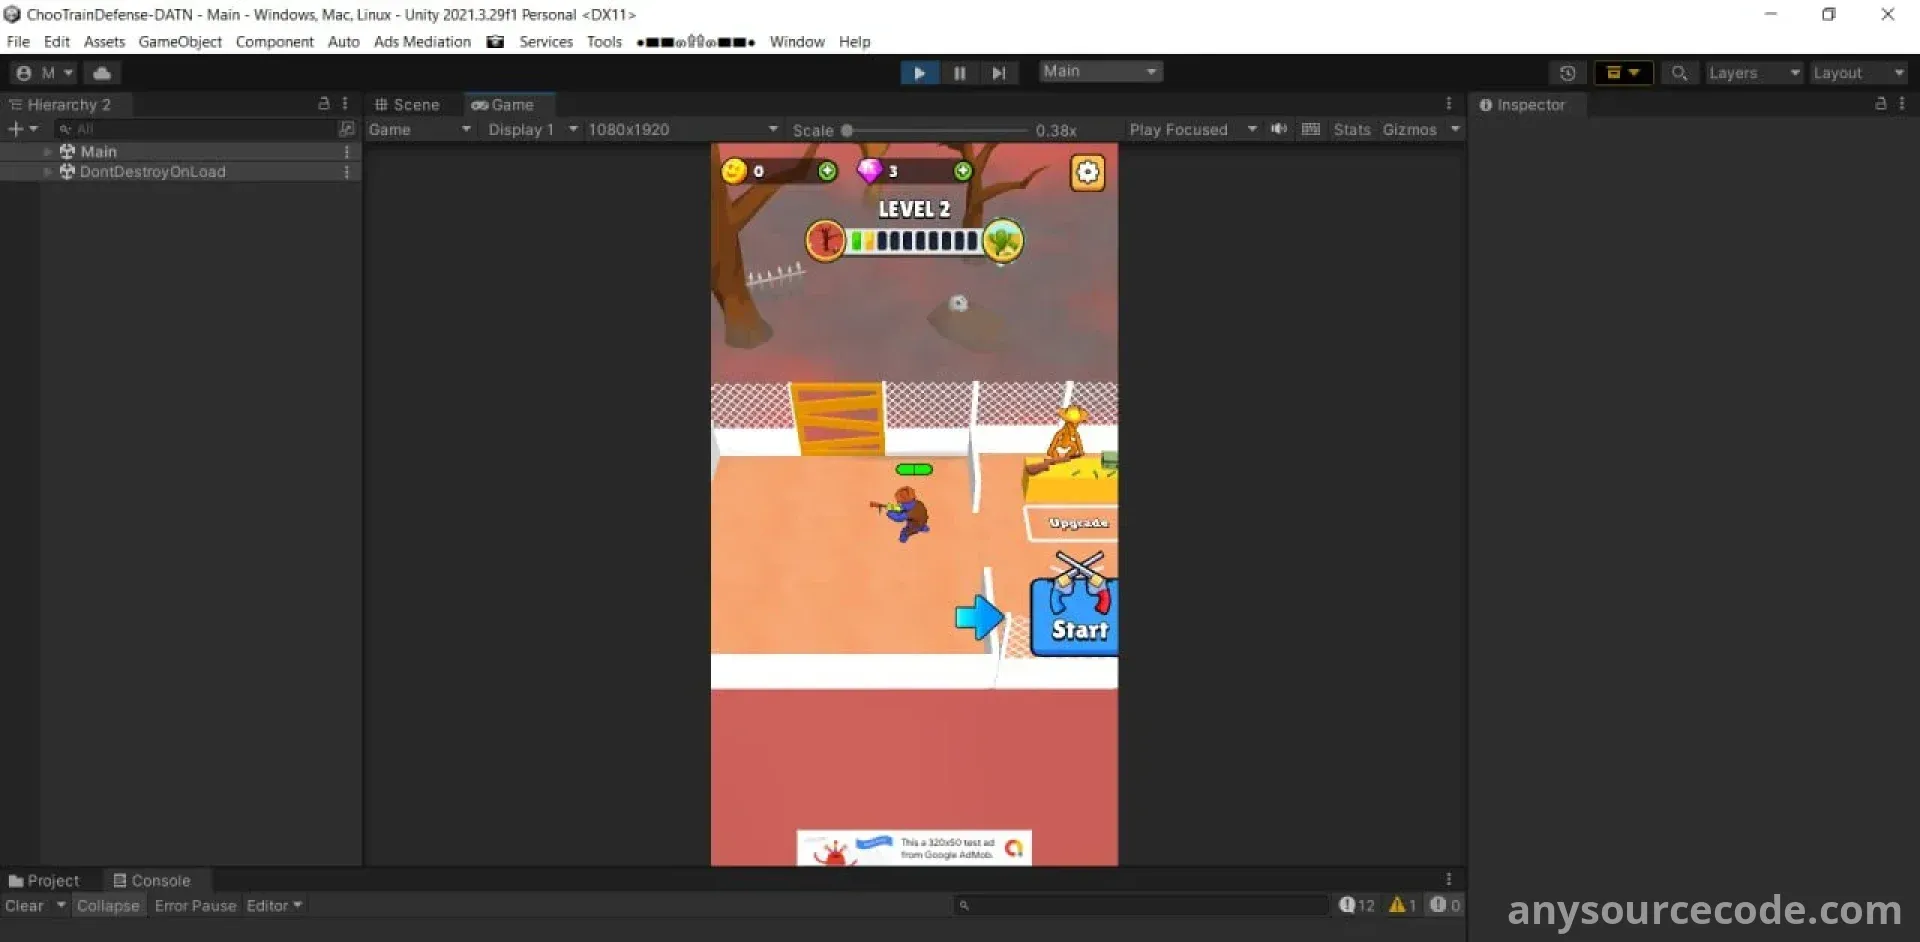This screenshot has width=1920, height=942.
Task: Mute game audio in the Game view toolbar
Action: [x=1279, y=129]
